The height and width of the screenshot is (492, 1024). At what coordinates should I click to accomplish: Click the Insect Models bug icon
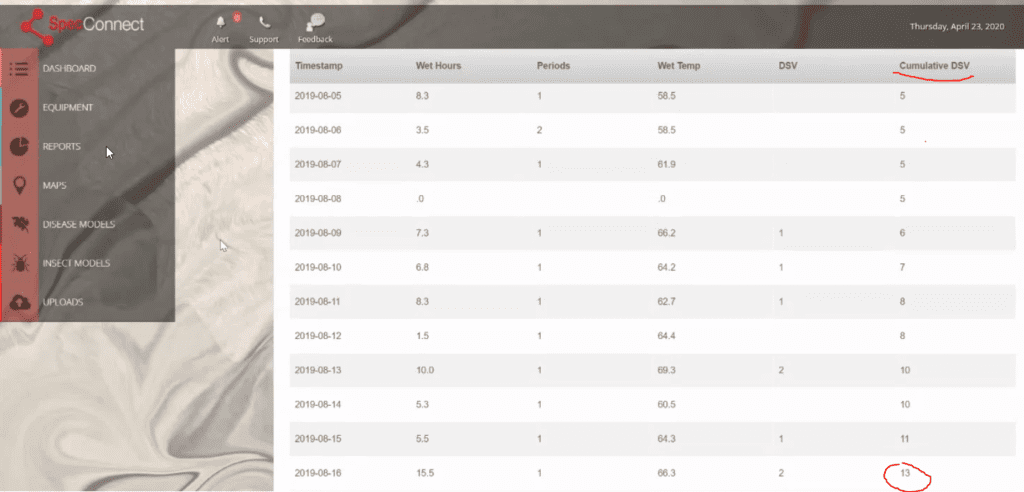click(x=20, y=264)
